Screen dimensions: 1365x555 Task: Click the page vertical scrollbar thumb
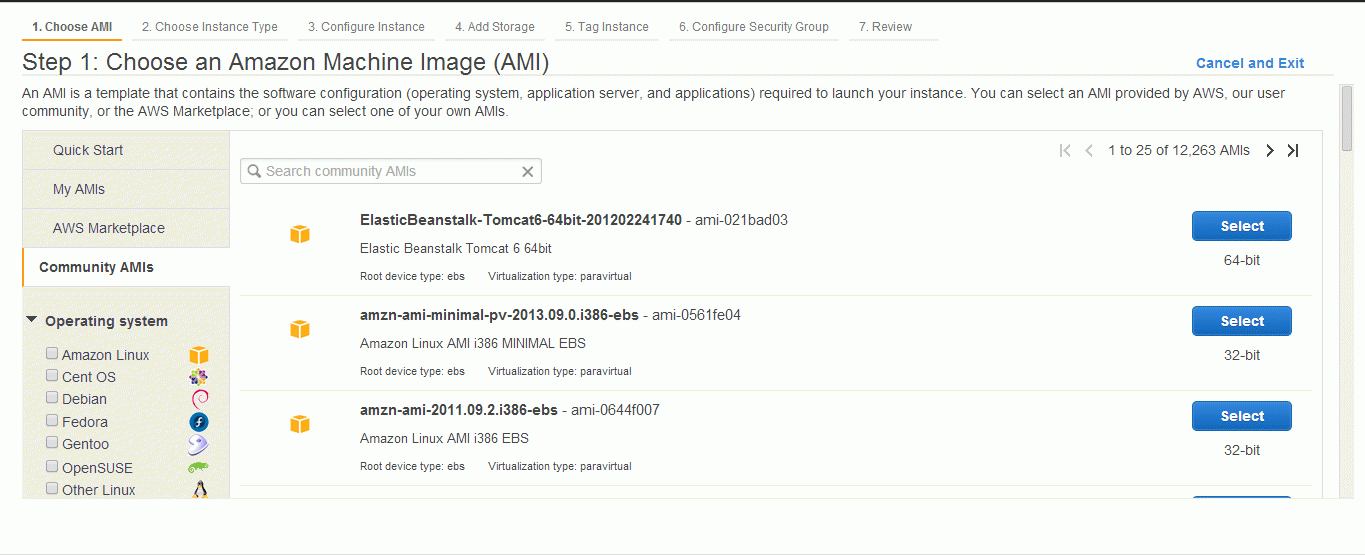(x=1347, y=118)
